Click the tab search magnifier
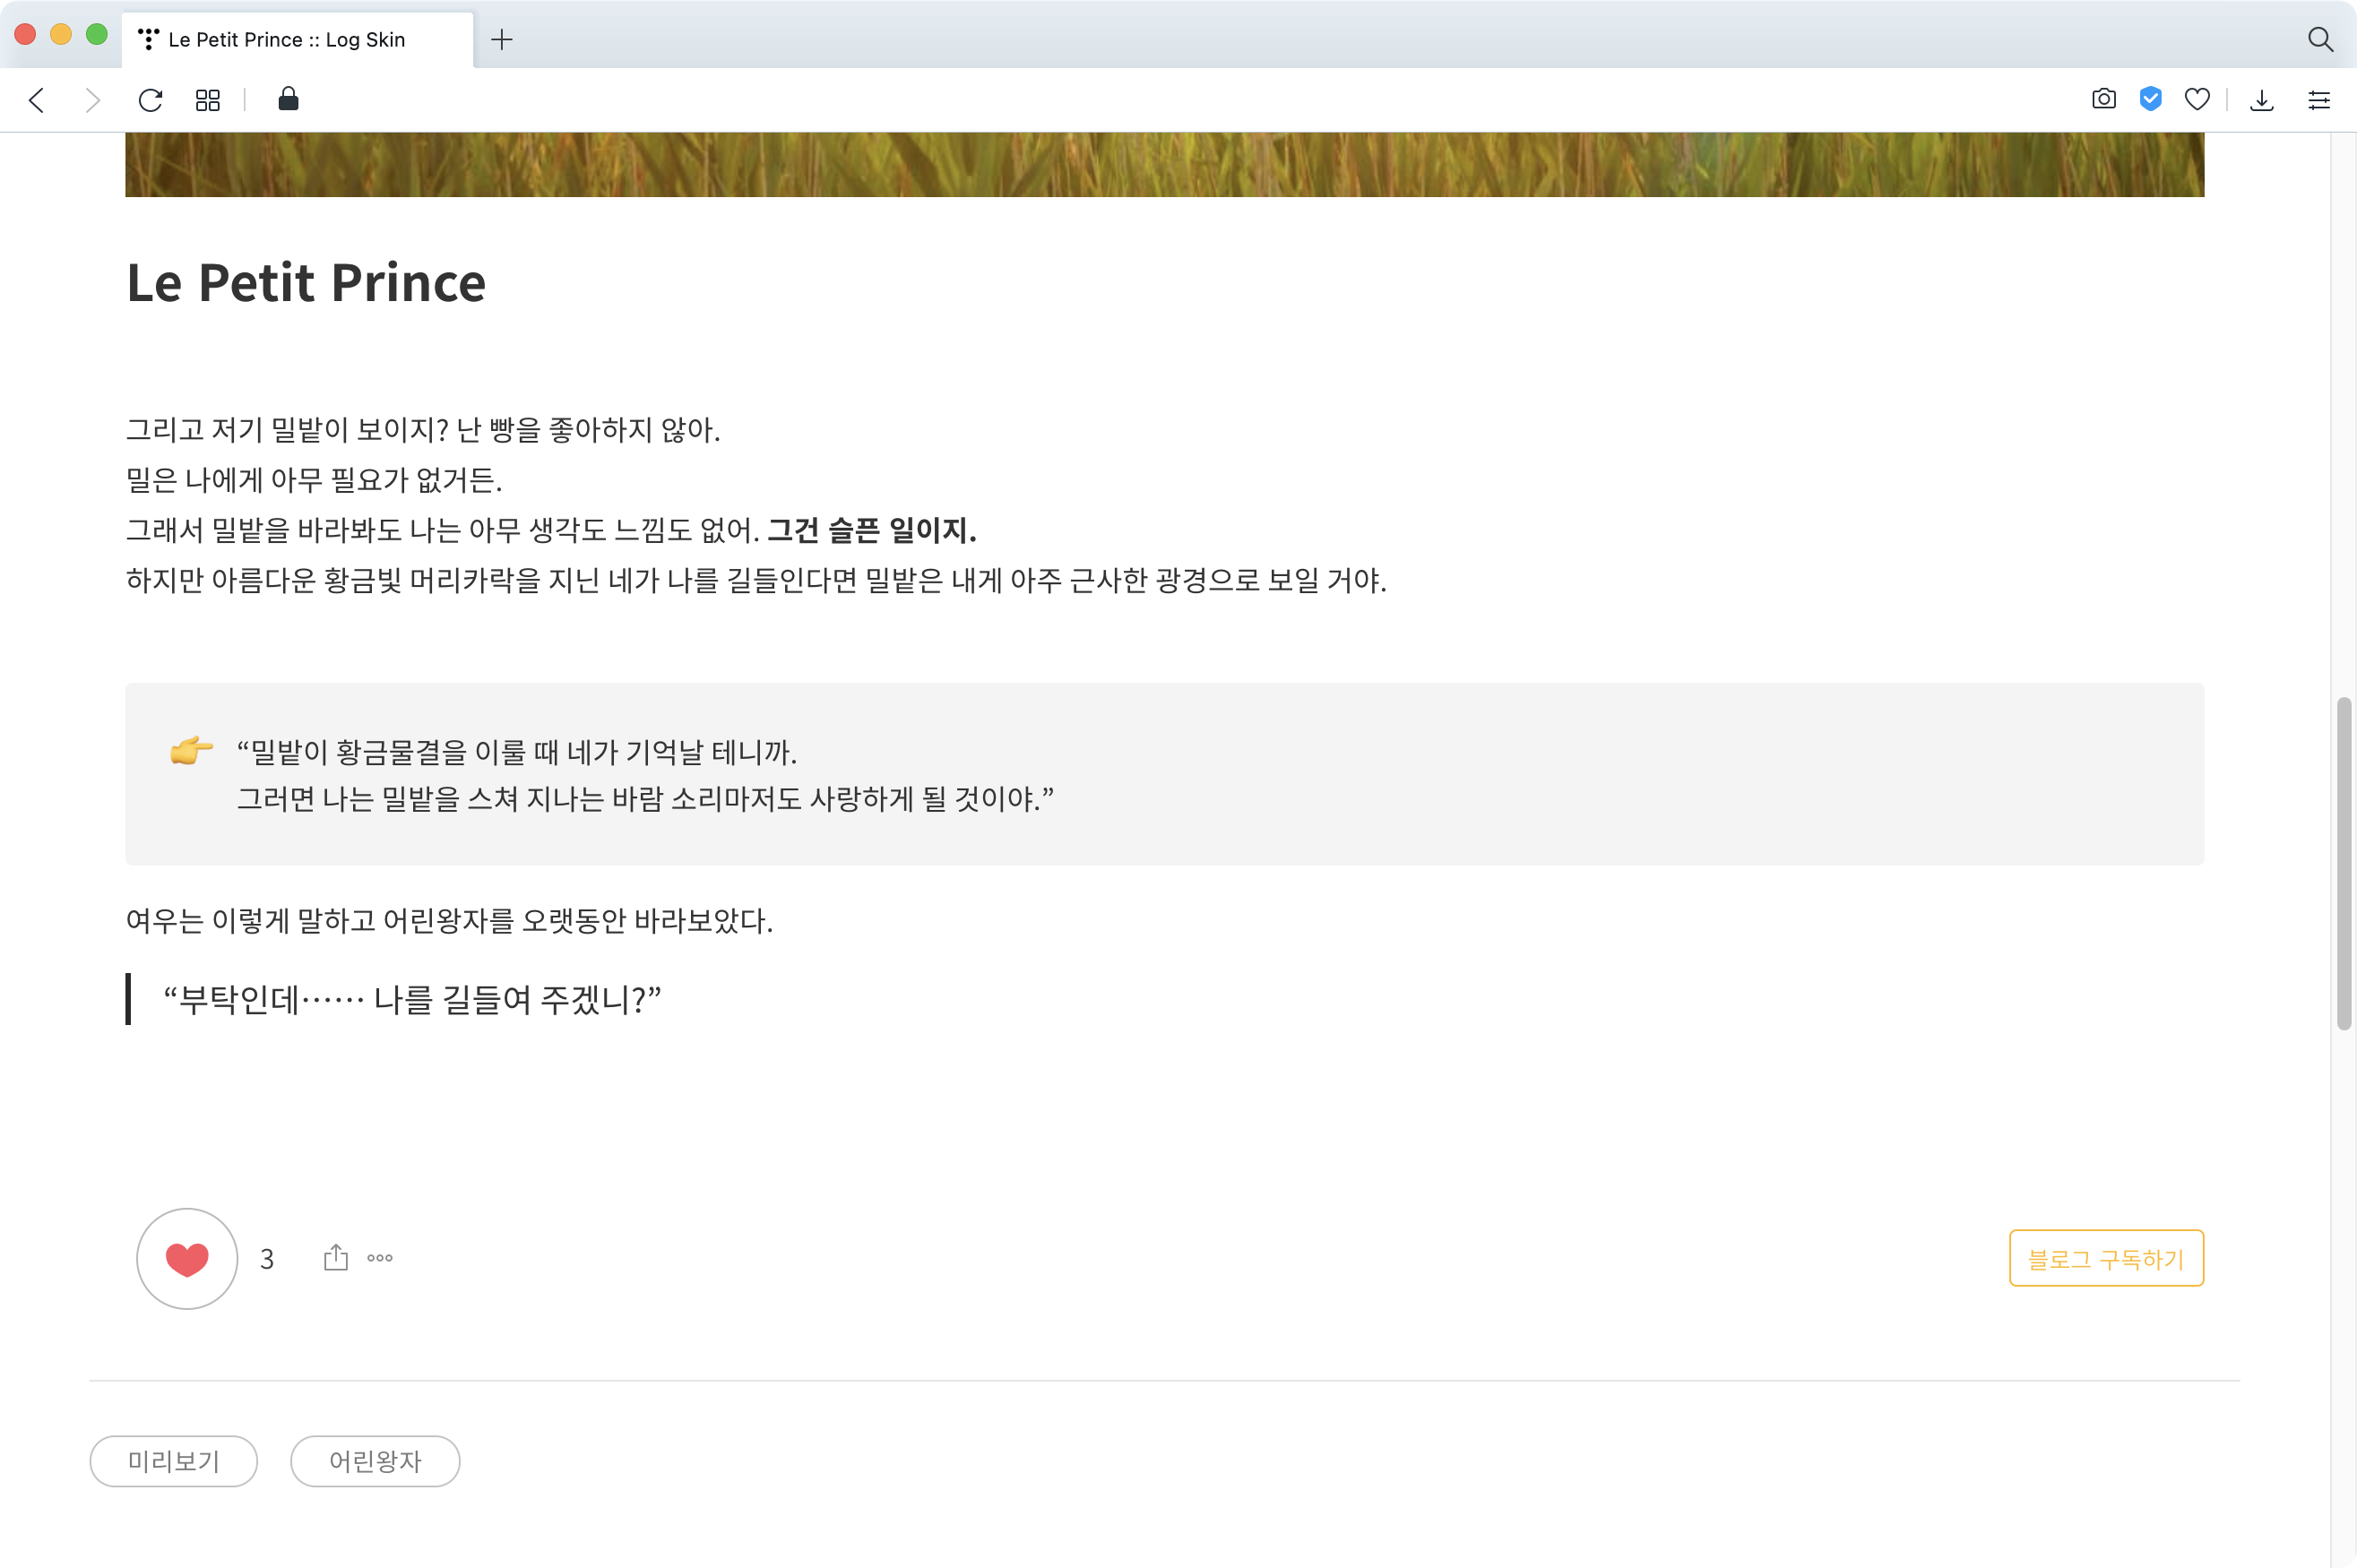This screenshot has height=1568, width=2357. (x=2320, y=39)
